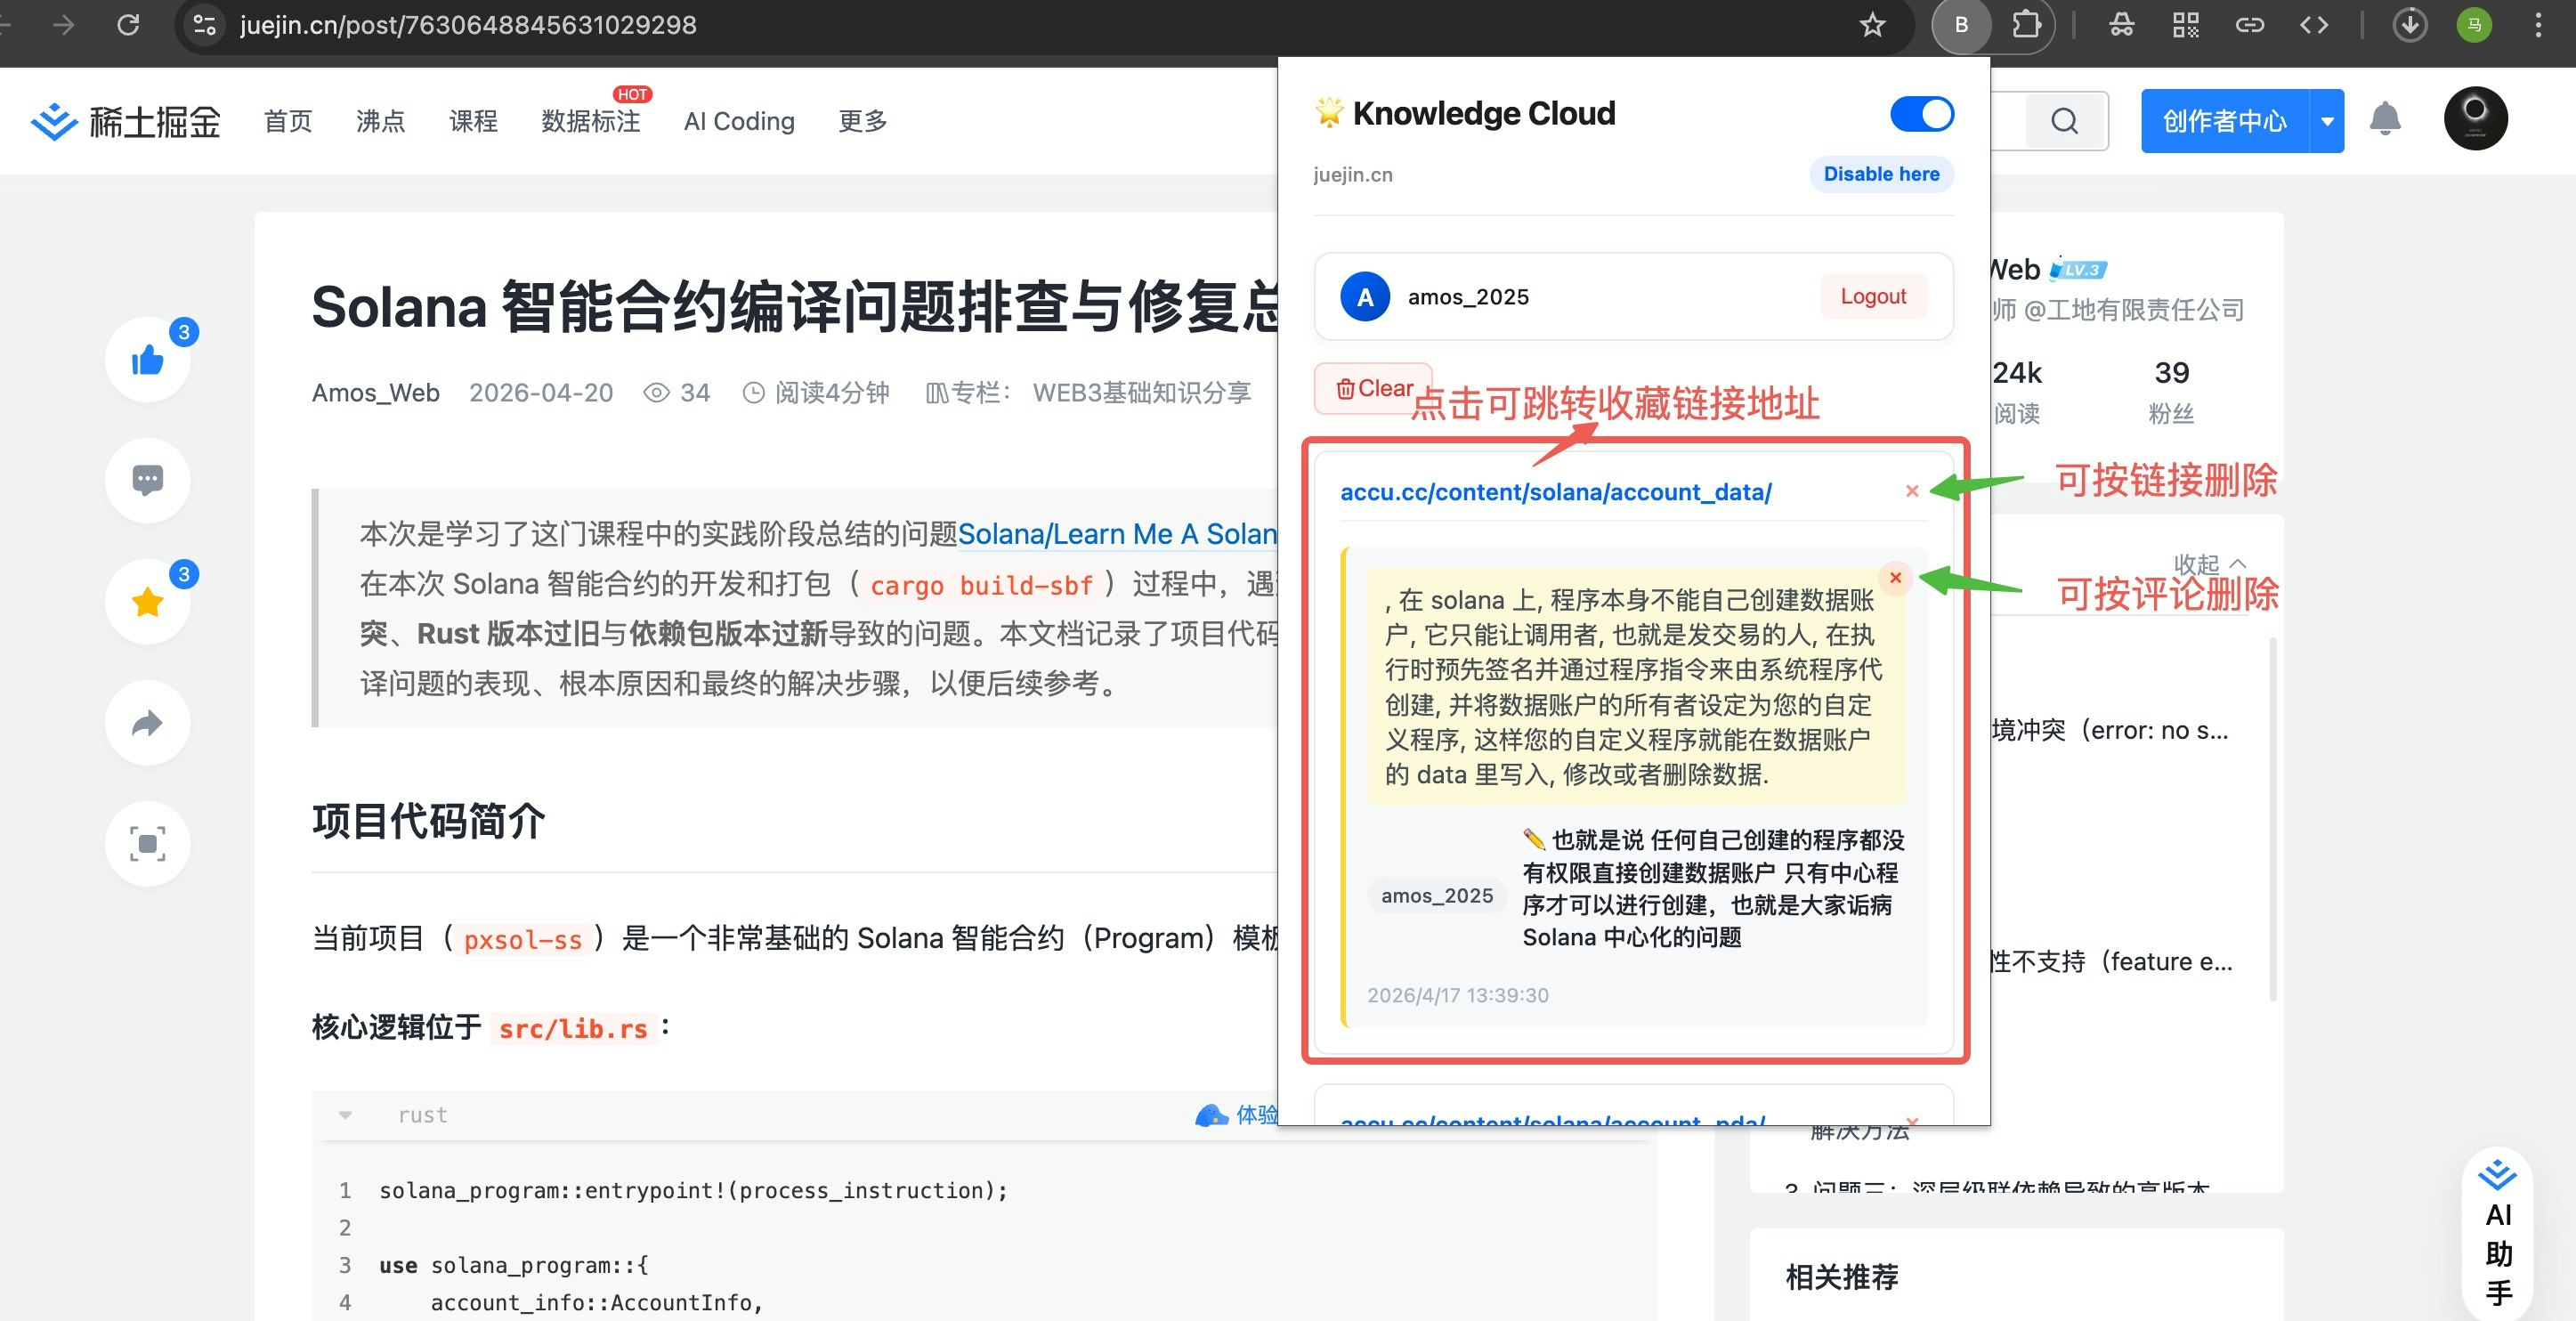This screenshot has width=2576, height=1321.
Task: Click the 项目代码简介 heading
Action: 428,821
